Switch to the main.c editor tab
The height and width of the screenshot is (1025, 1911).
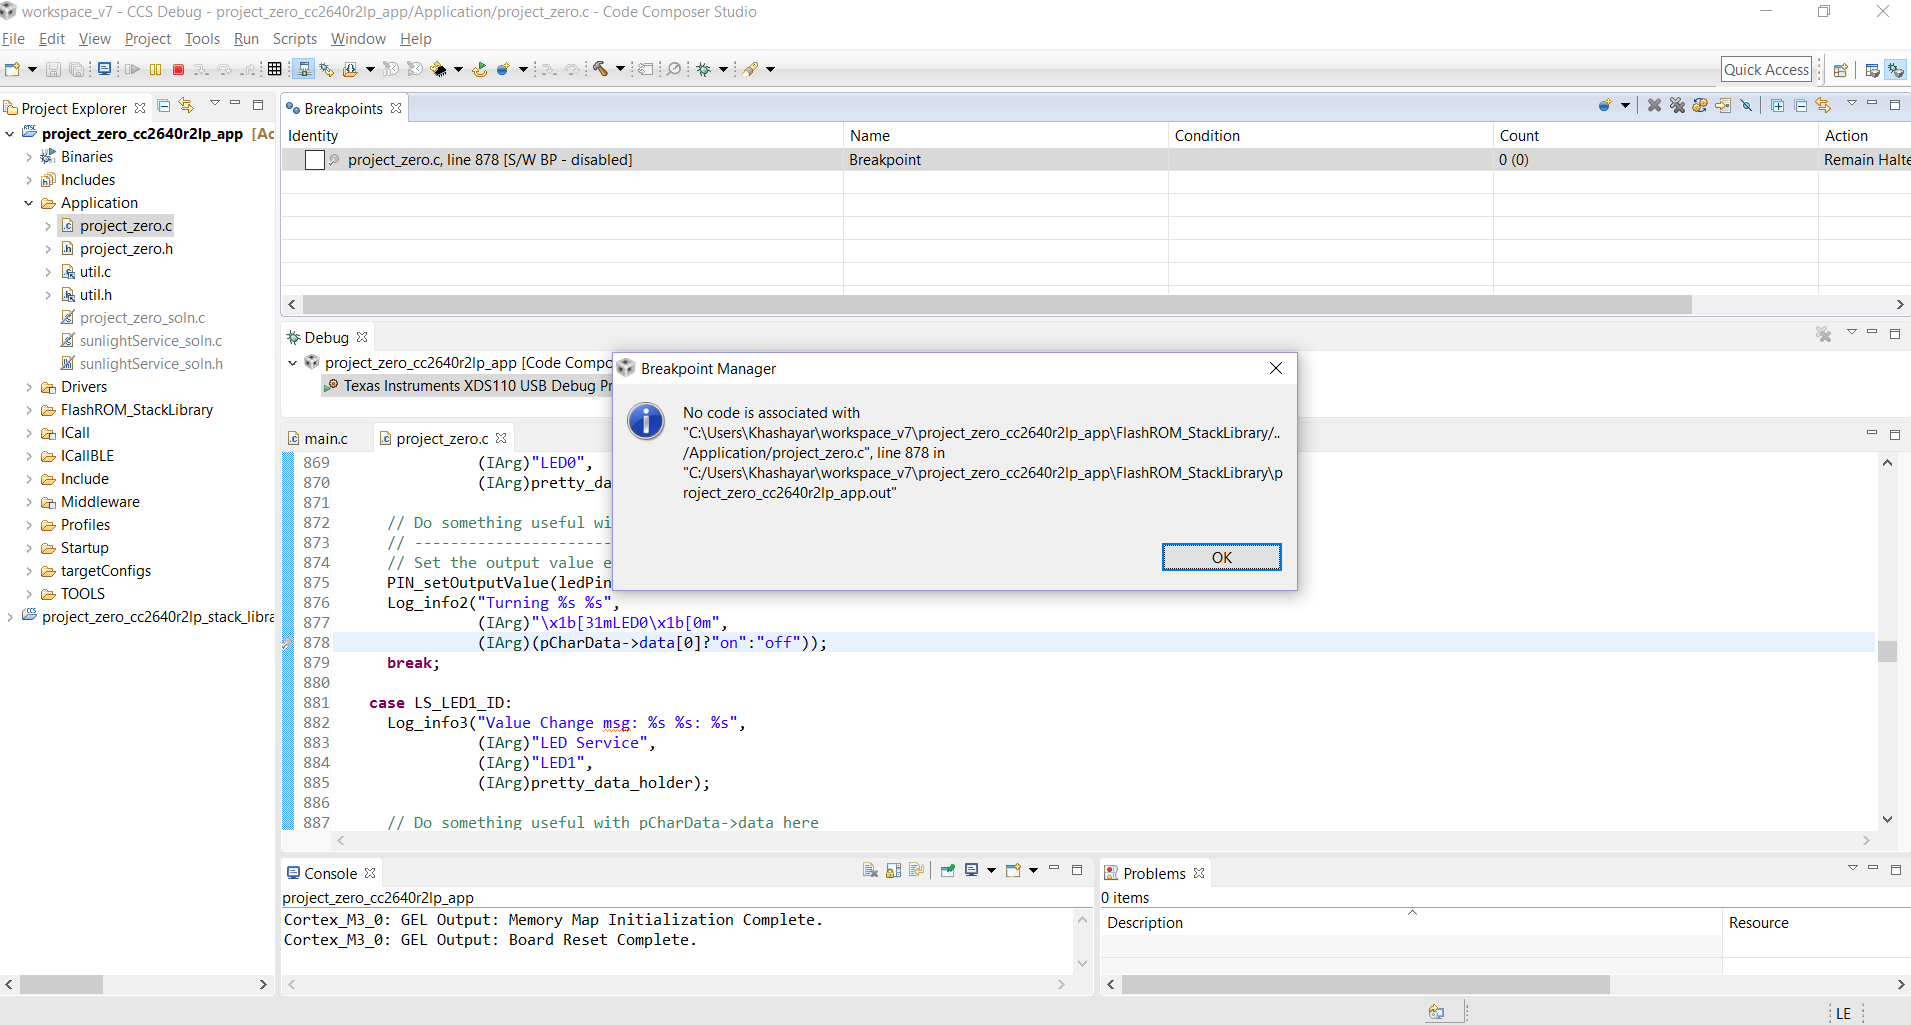[x=325, y=438]
